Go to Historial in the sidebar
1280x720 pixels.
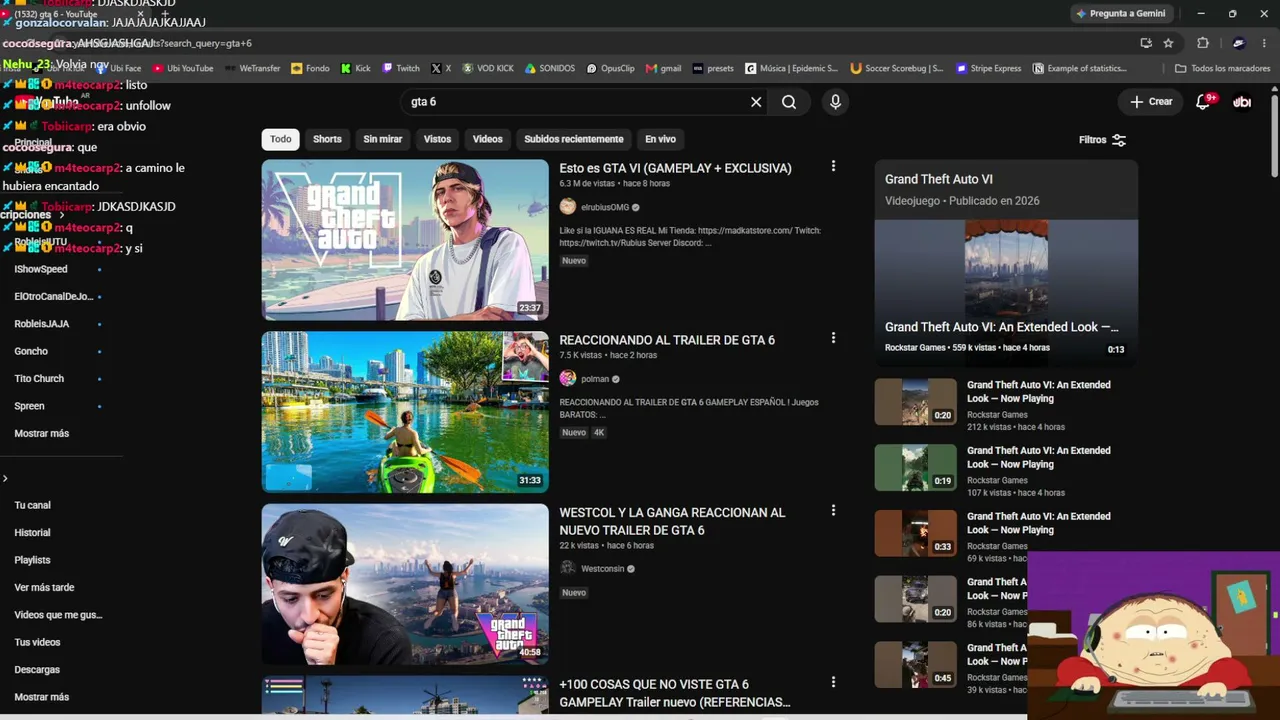pos(32,533)
